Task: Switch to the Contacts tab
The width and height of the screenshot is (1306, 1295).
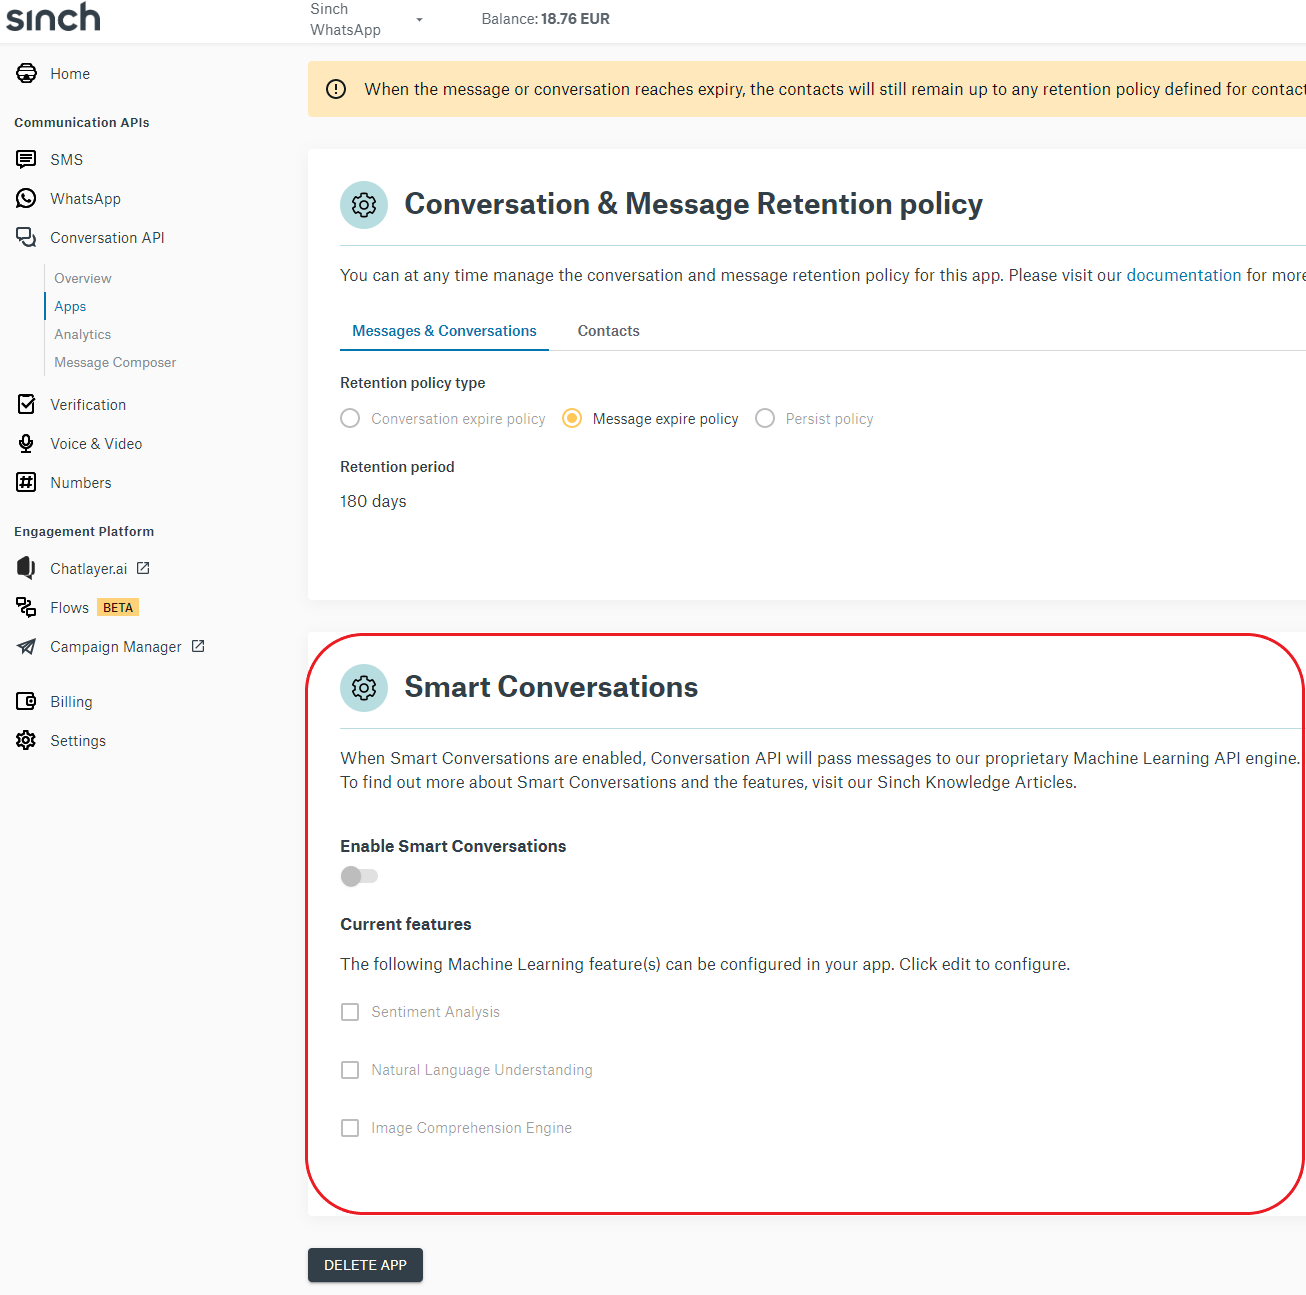Action: 608,330
